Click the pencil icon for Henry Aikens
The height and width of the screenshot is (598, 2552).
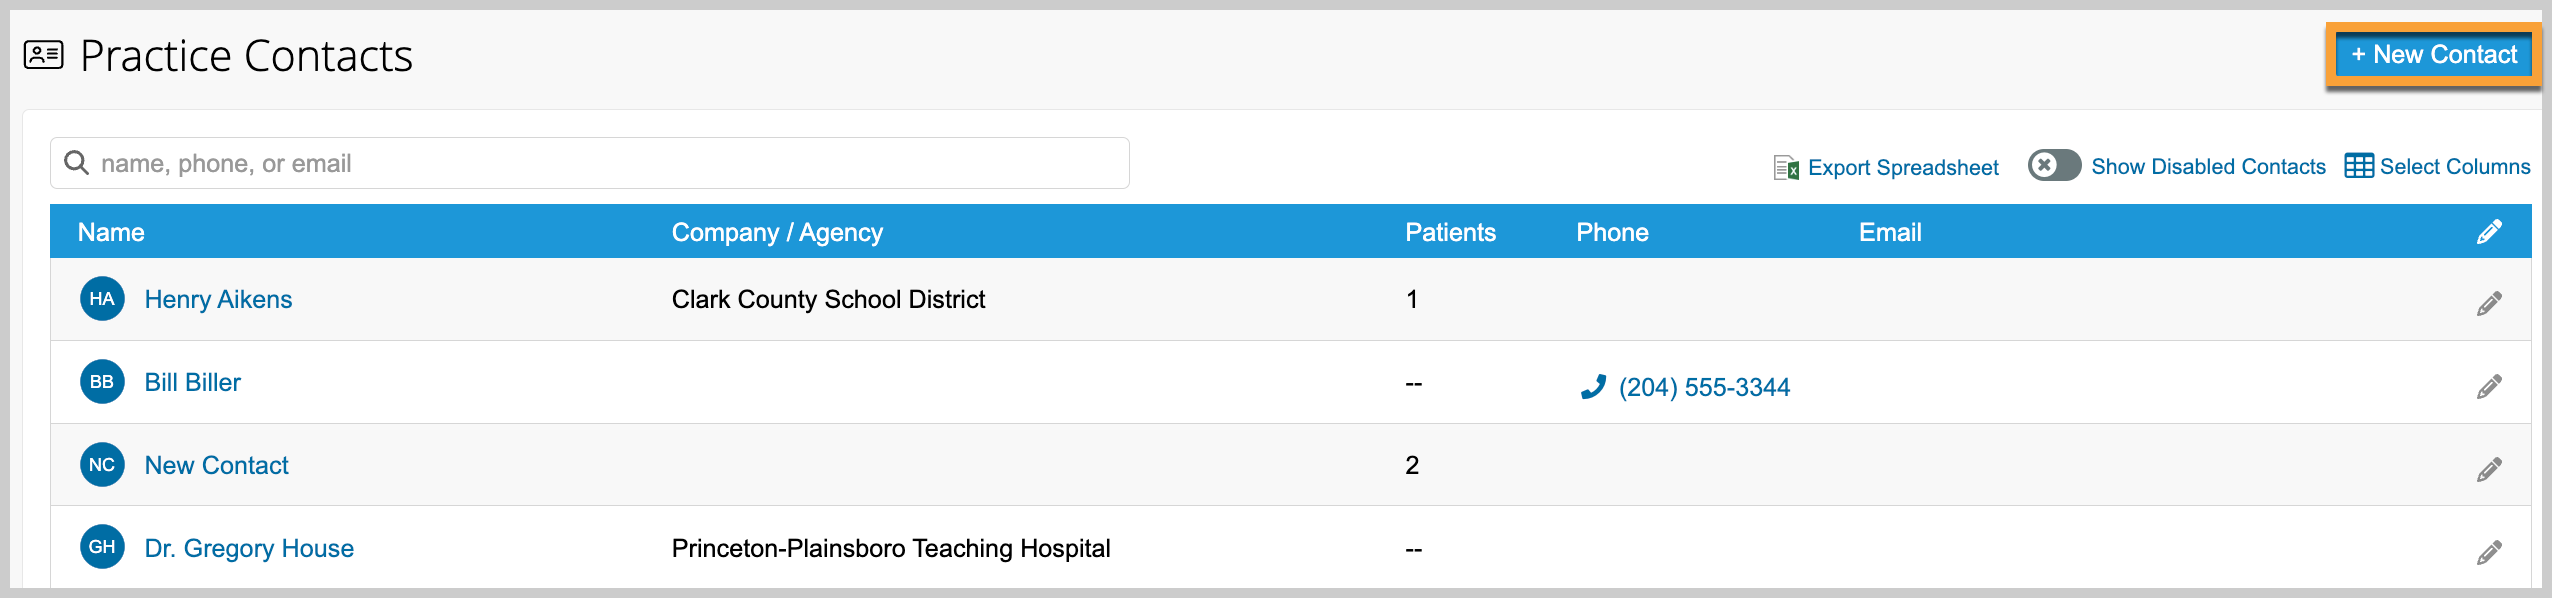(x=2489, y=303)
